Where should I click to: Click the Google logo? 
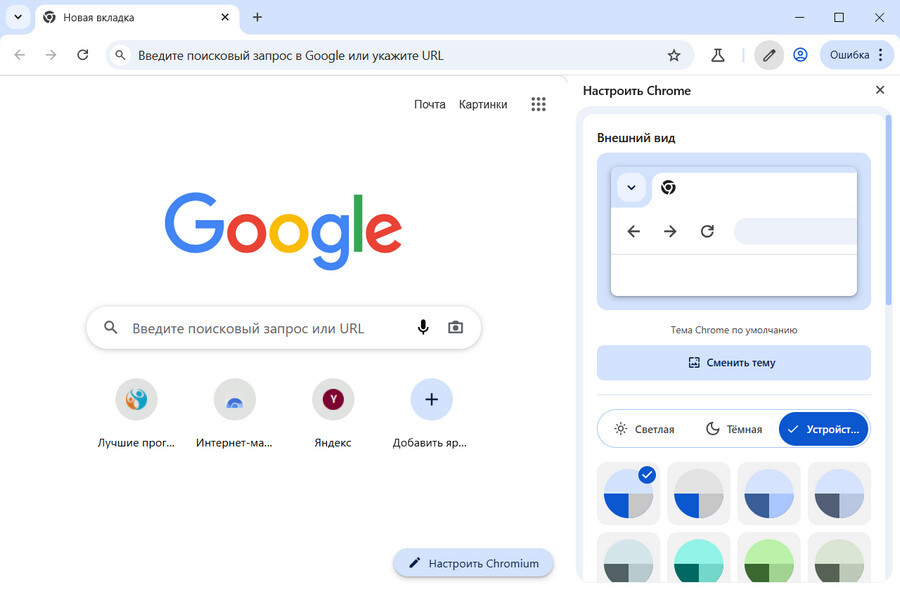pos(283,231)
